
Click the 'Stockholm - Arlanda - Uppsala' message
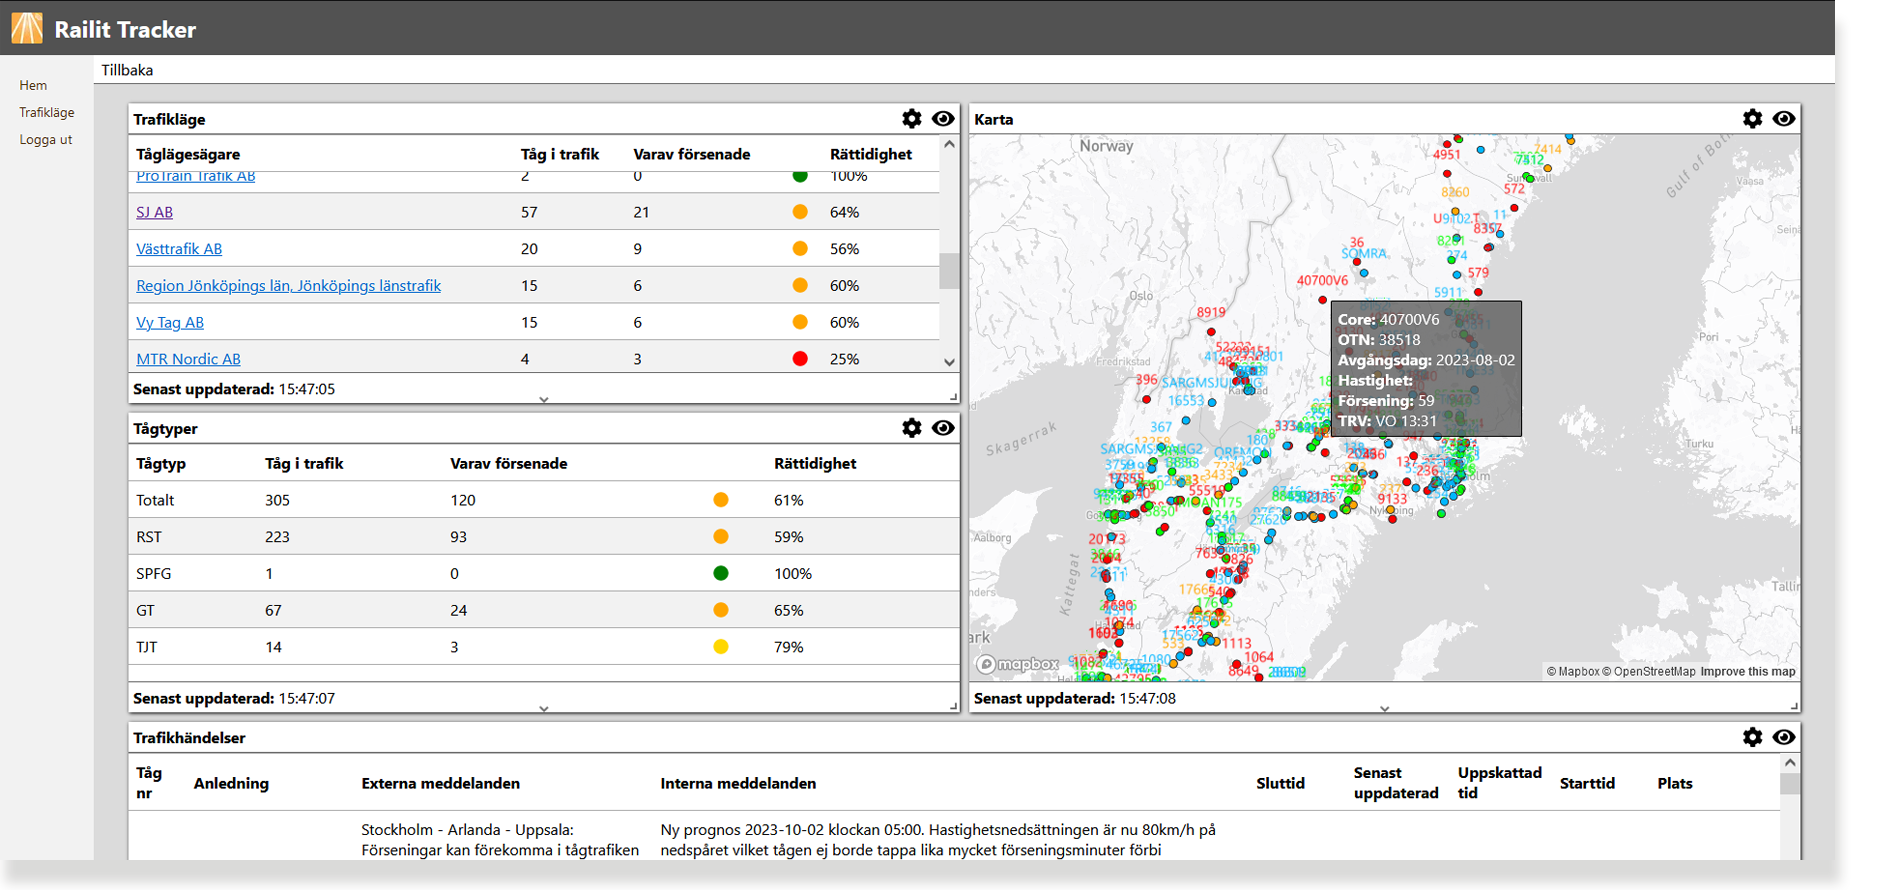[x=500, y=840]
